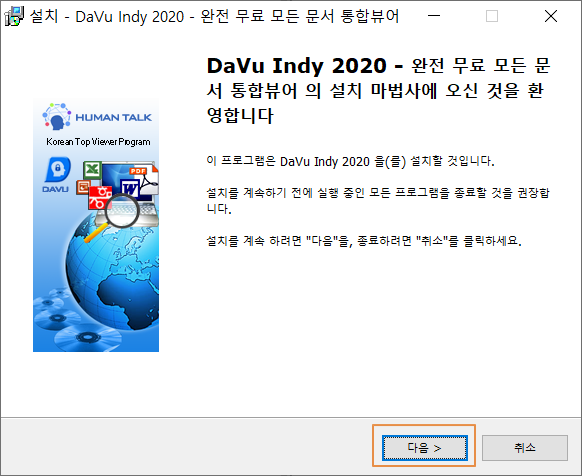This screenshot has width=582, height=476.
Task: Click the 취소 button to cancel setup
Action: [x=525, y=448]
